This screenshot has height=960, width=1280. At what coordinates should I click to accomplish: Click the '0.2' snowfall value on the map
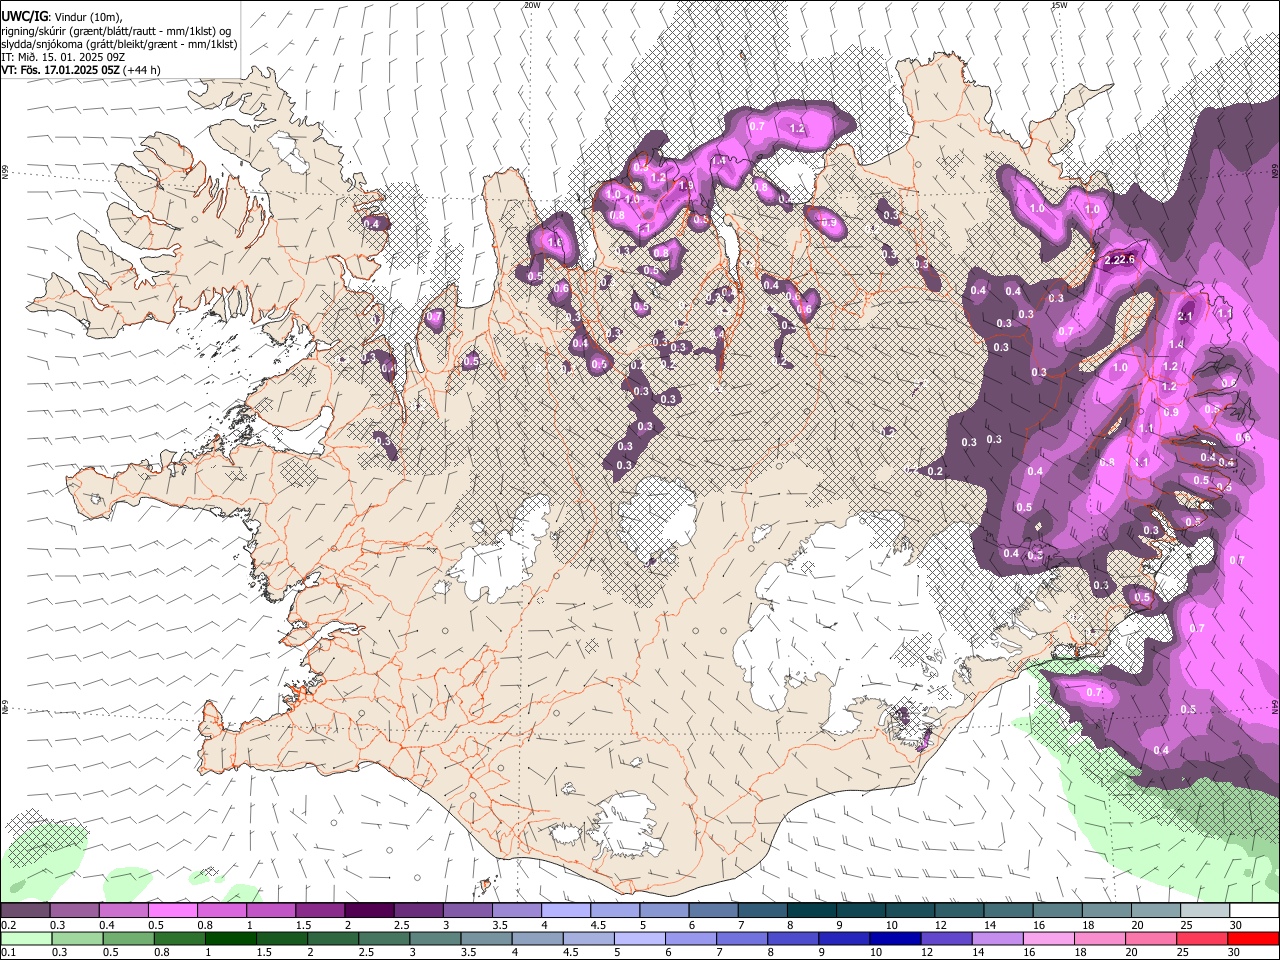tap(935, 471)
